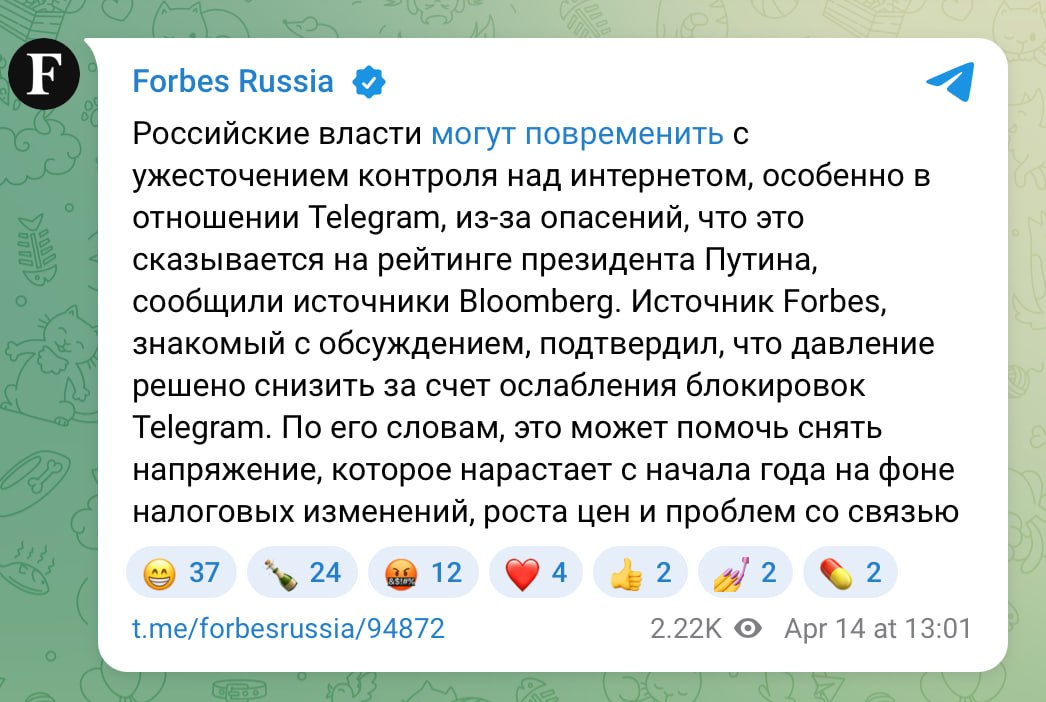Select the champagne bottle reaction with 24
Viewport: 1046px width, 702px height.
[302, 572]
